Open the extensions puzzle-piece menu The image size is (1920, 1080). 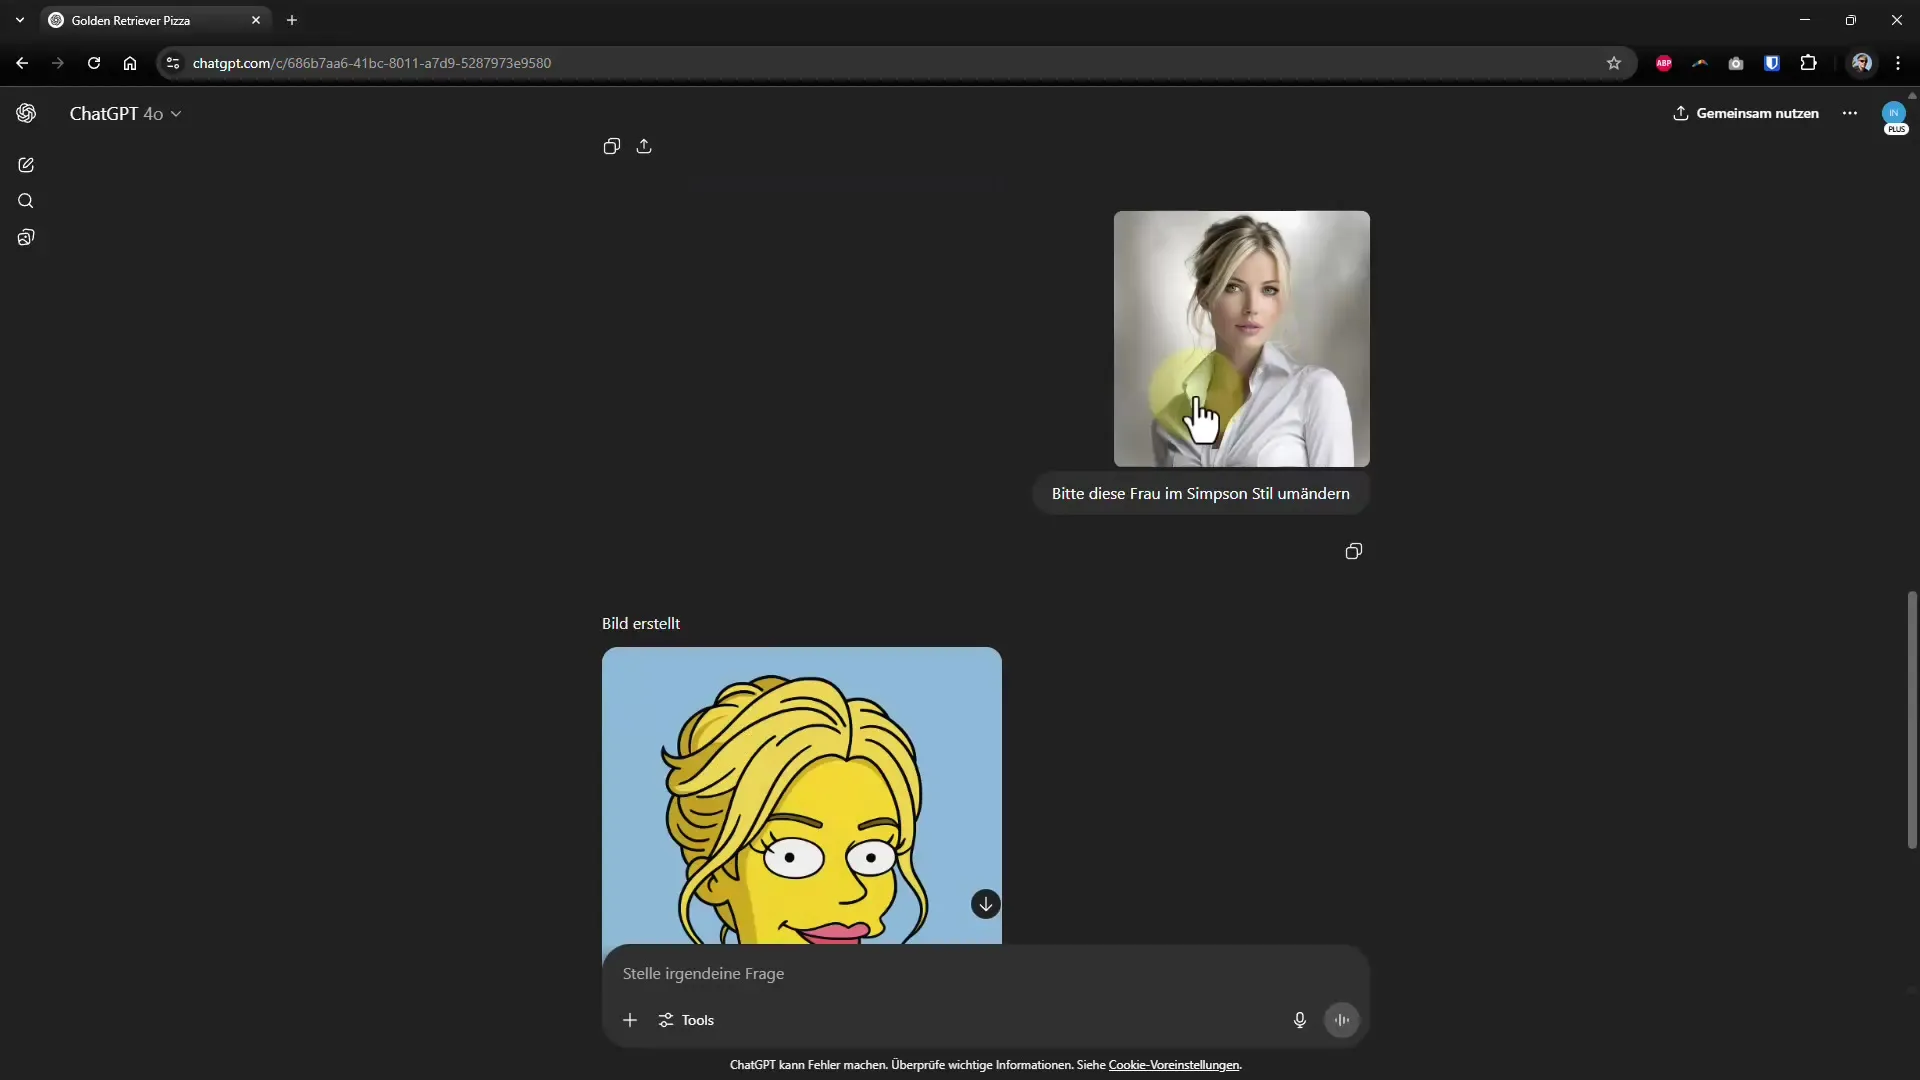click(1808, 63)
